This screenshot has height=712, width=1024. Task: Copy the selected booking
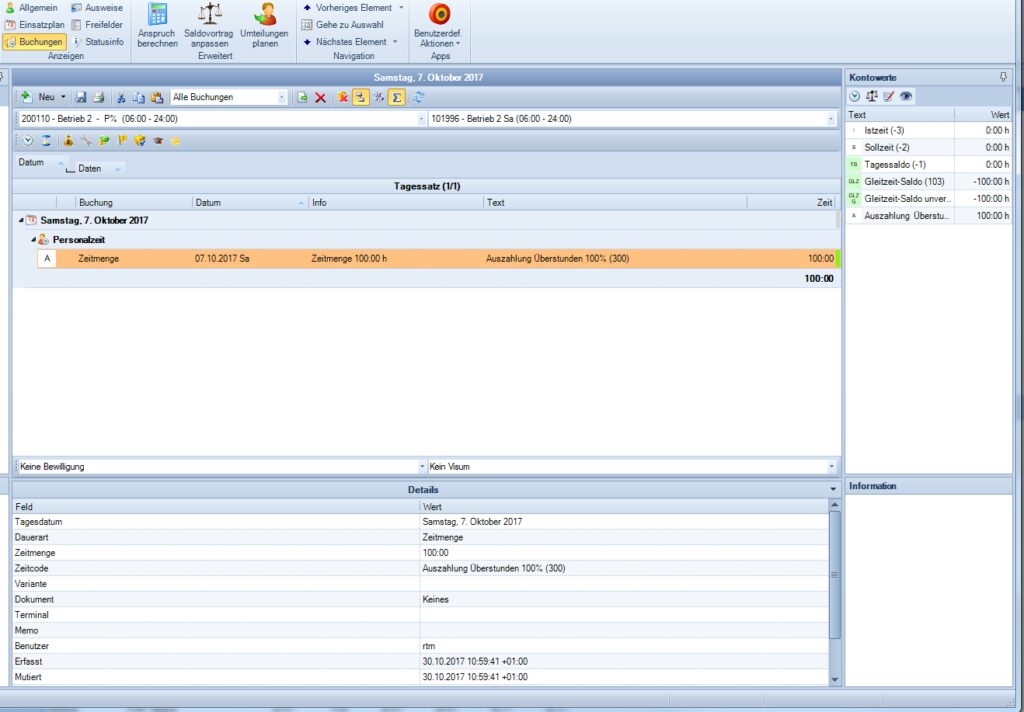pos(138,97)
